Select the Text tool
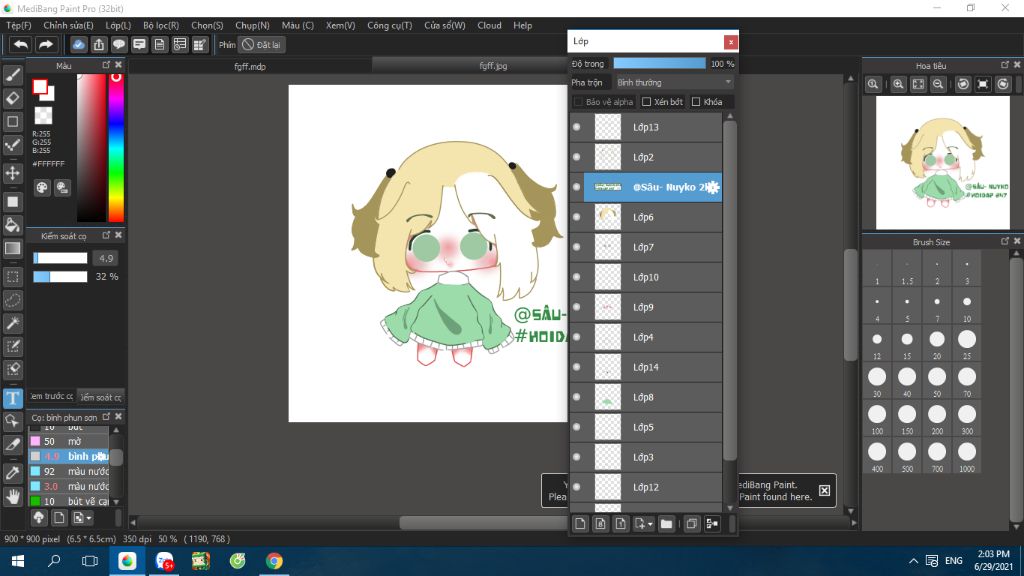The image size is (1024, 576). click(x=12, y=398)
